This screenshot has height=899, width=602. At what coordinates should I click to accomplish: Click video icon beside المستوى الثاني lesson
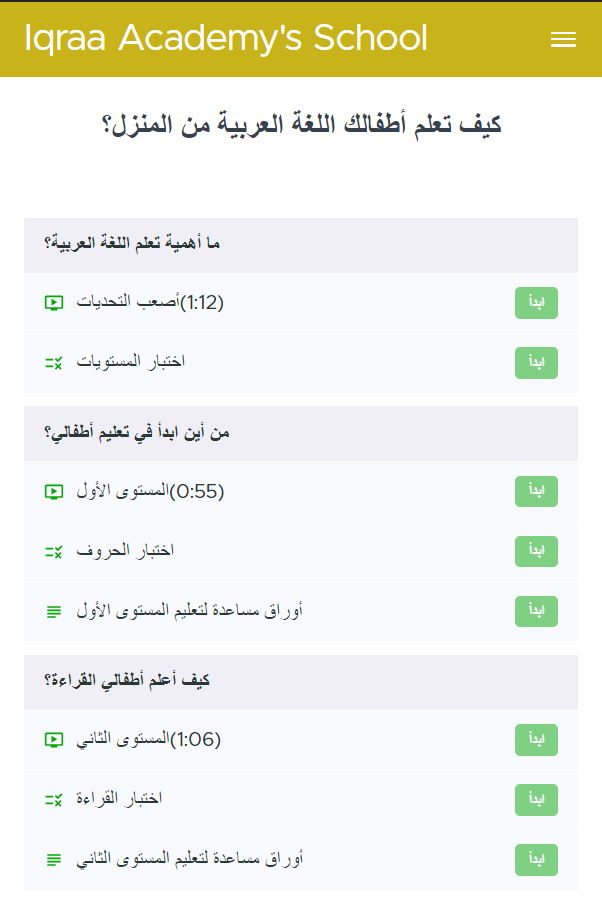54,740
